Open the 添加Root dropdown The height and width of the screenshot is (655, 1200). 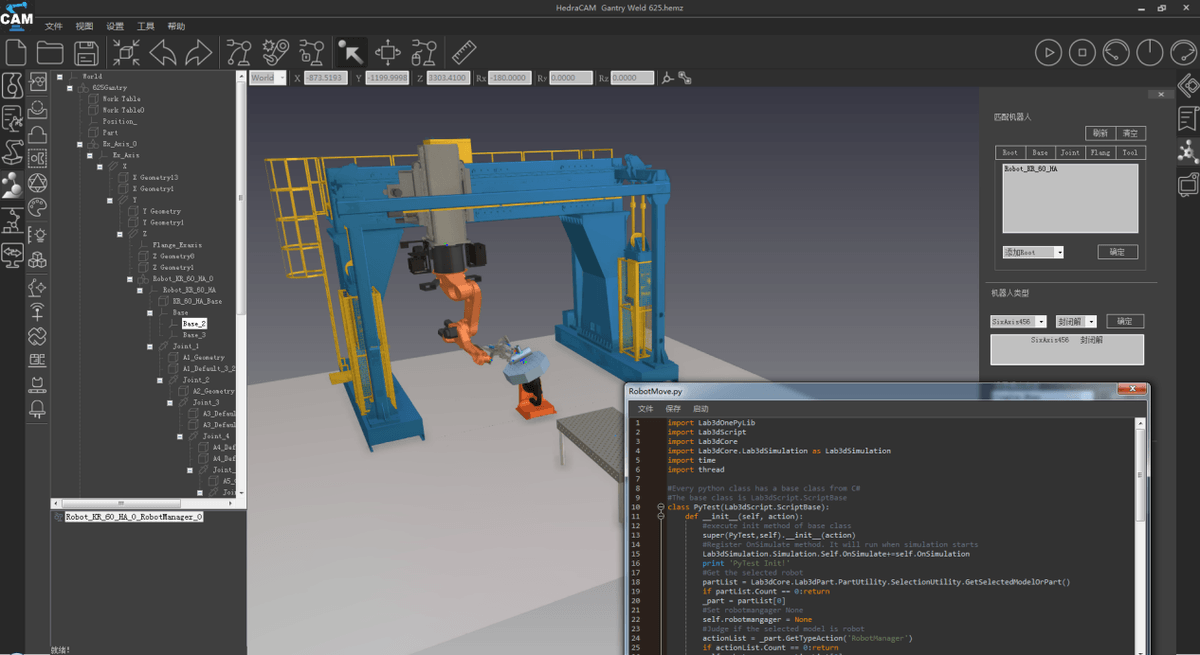[x=1033, y=252]
